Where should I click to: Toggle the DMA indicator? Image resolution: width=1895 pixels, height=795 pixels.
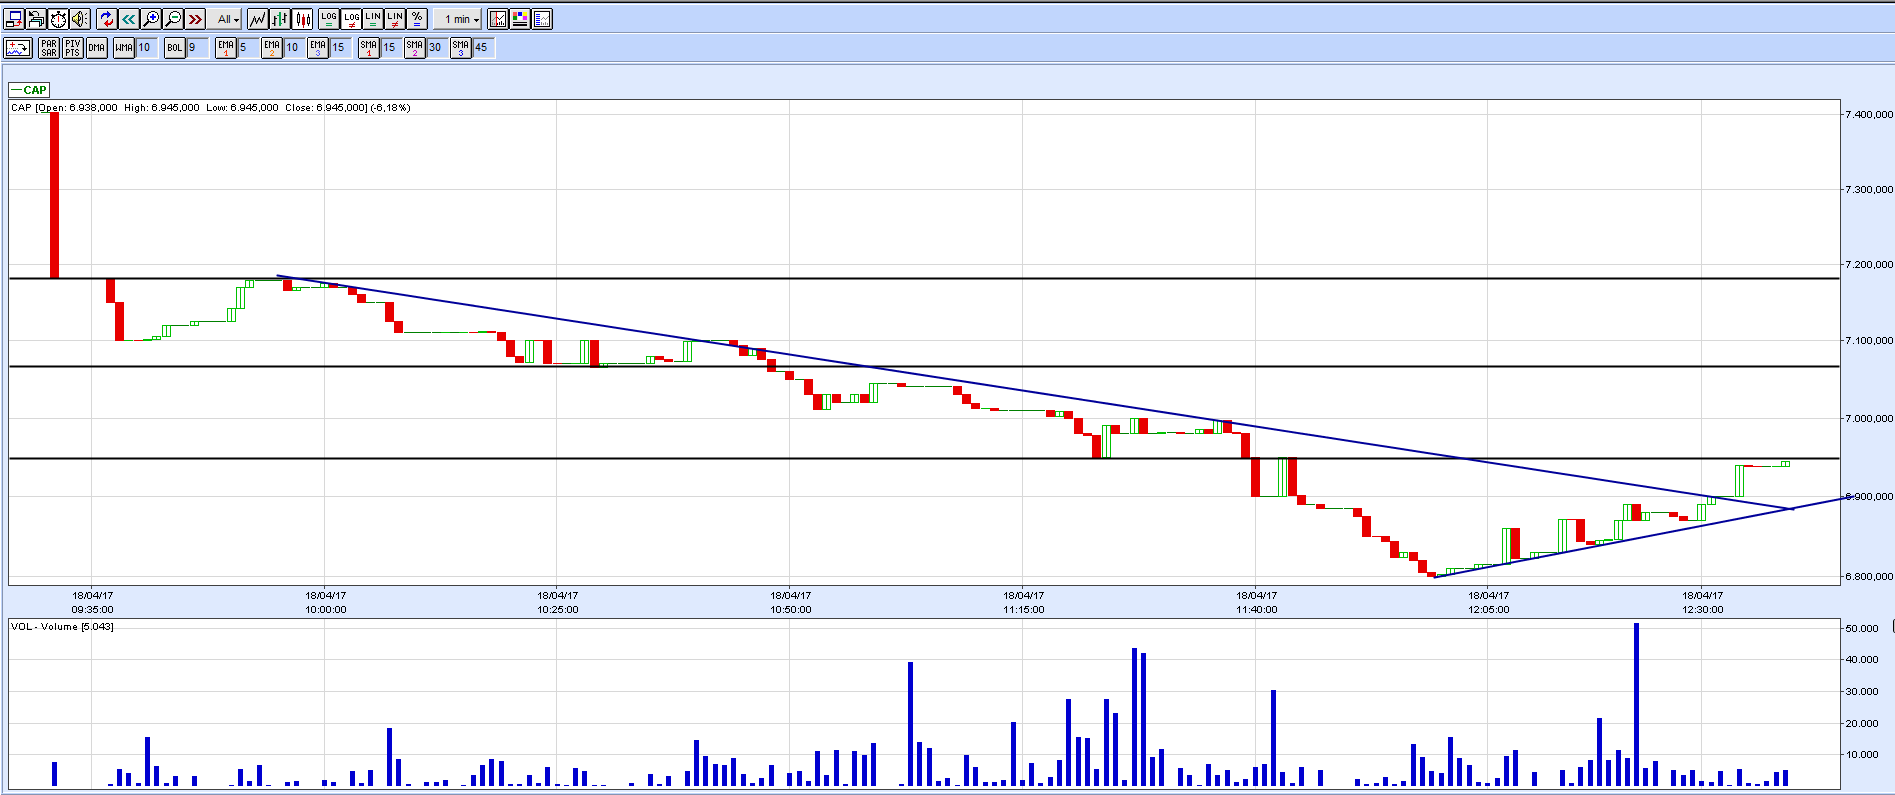point(96,47)
